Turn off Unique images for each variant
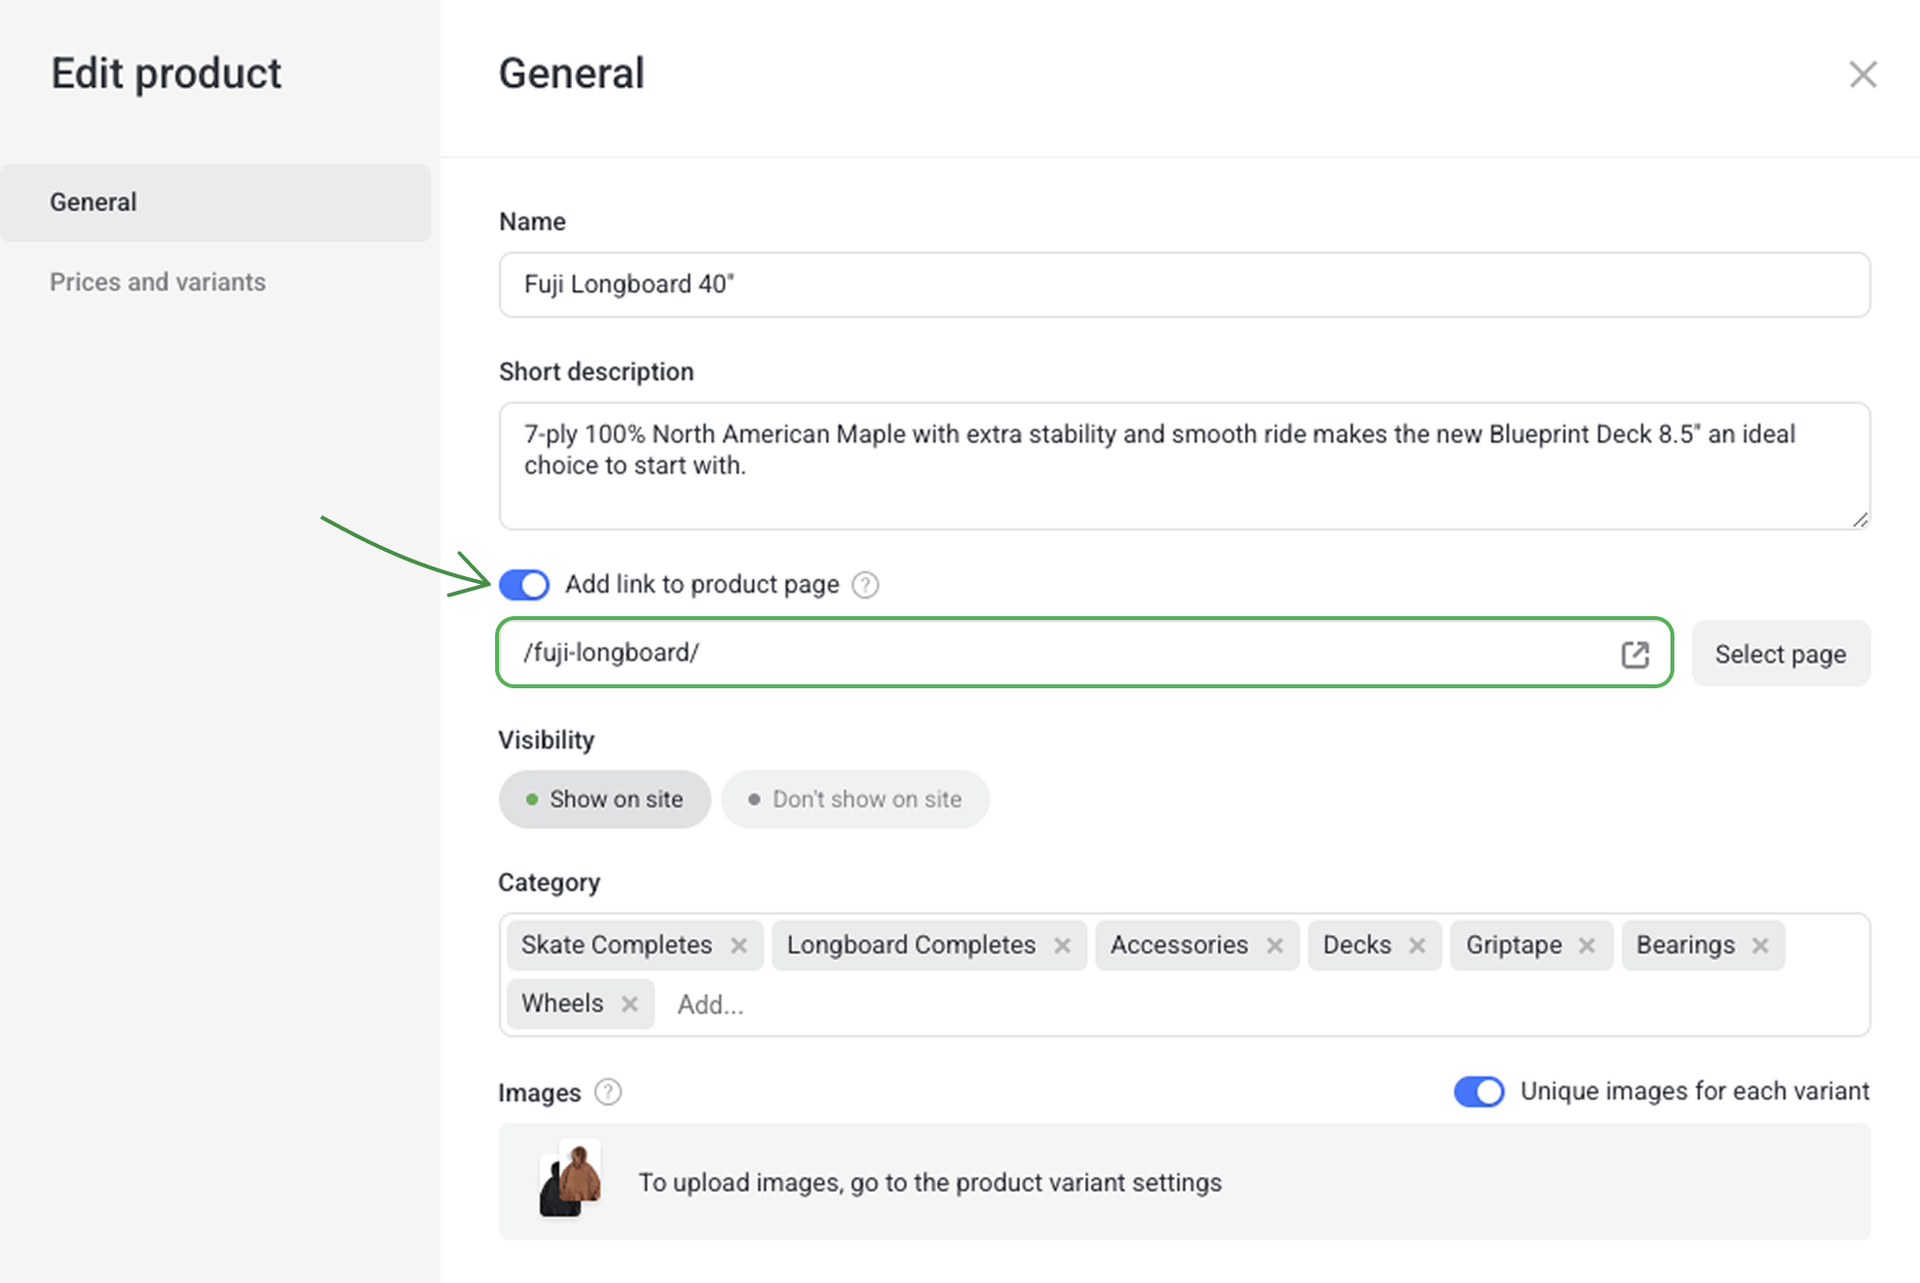The width and height of the screenshot is (1920, 1283). pos(1478,1091)
